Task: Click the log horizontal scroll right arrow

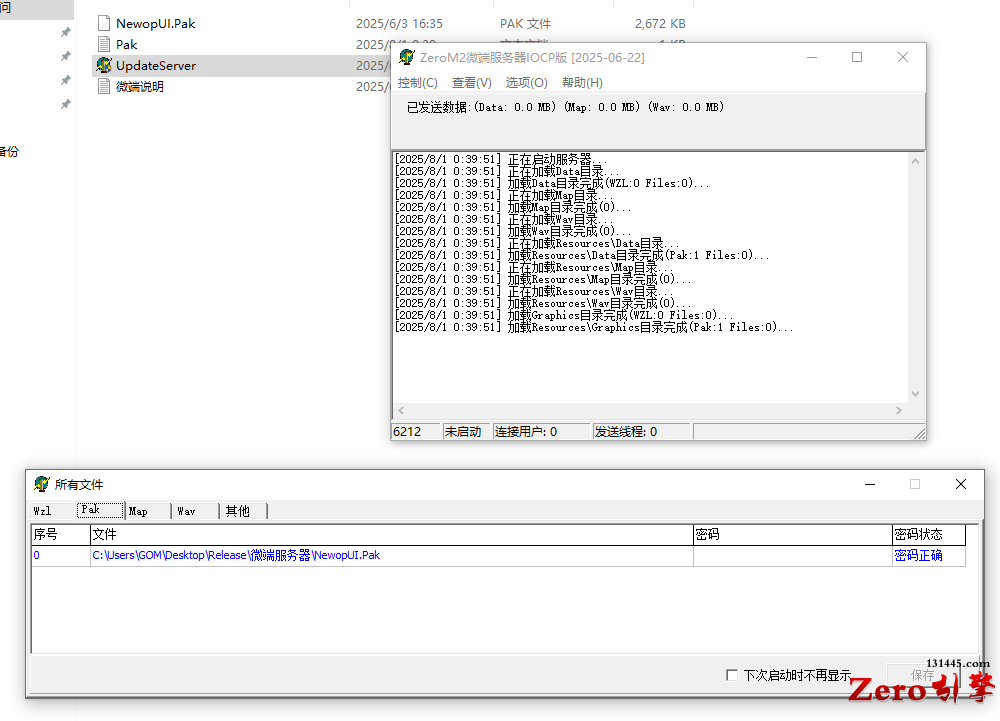Action: 899,411
